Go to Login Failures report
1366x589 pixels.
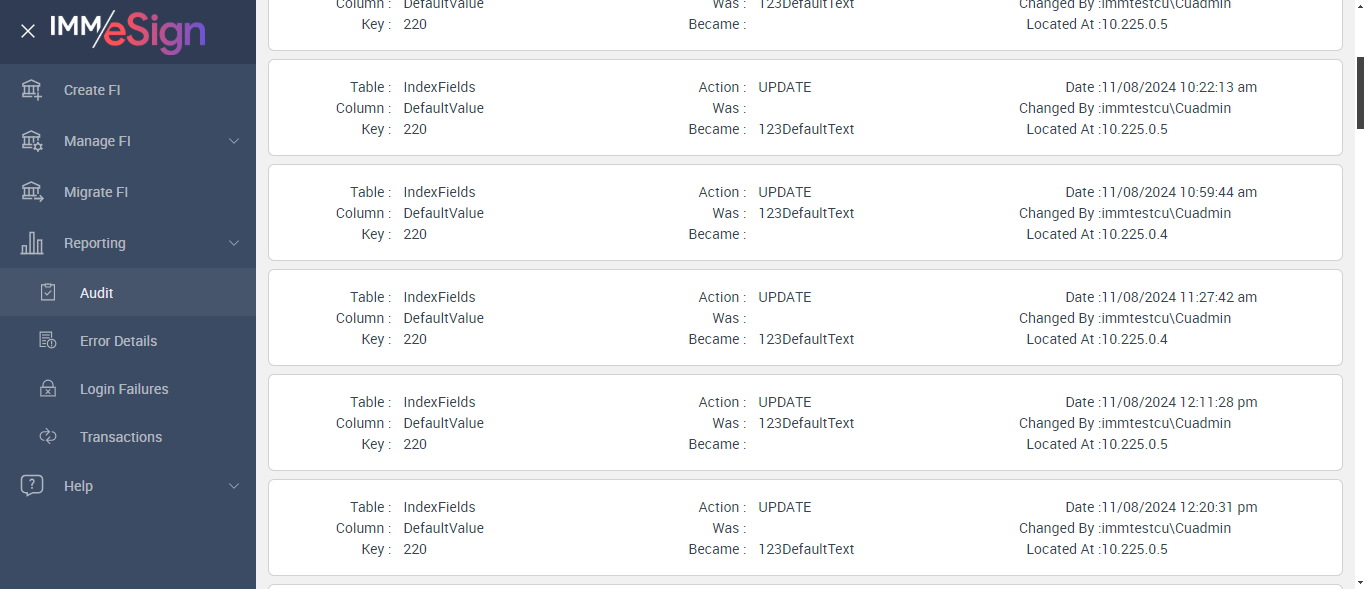tap(124, 389)
